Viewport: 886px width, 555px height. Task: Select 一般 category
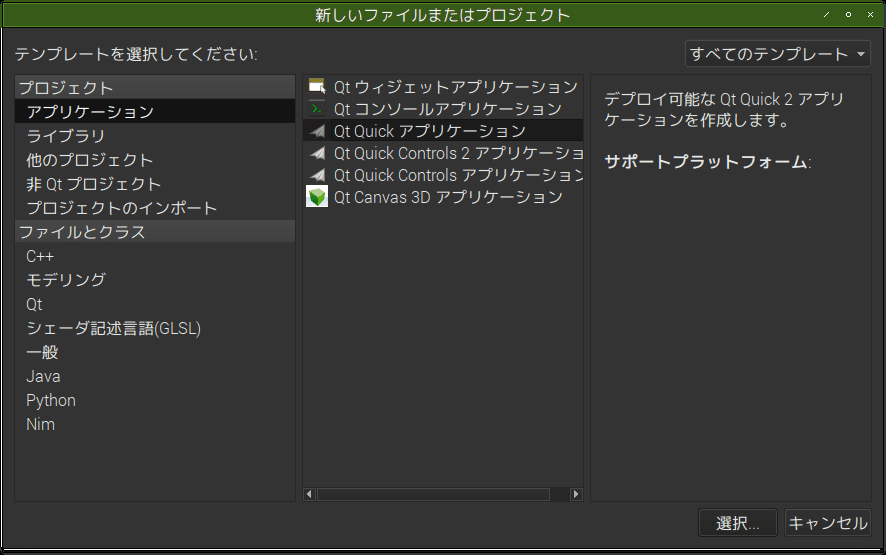[155, 352]
